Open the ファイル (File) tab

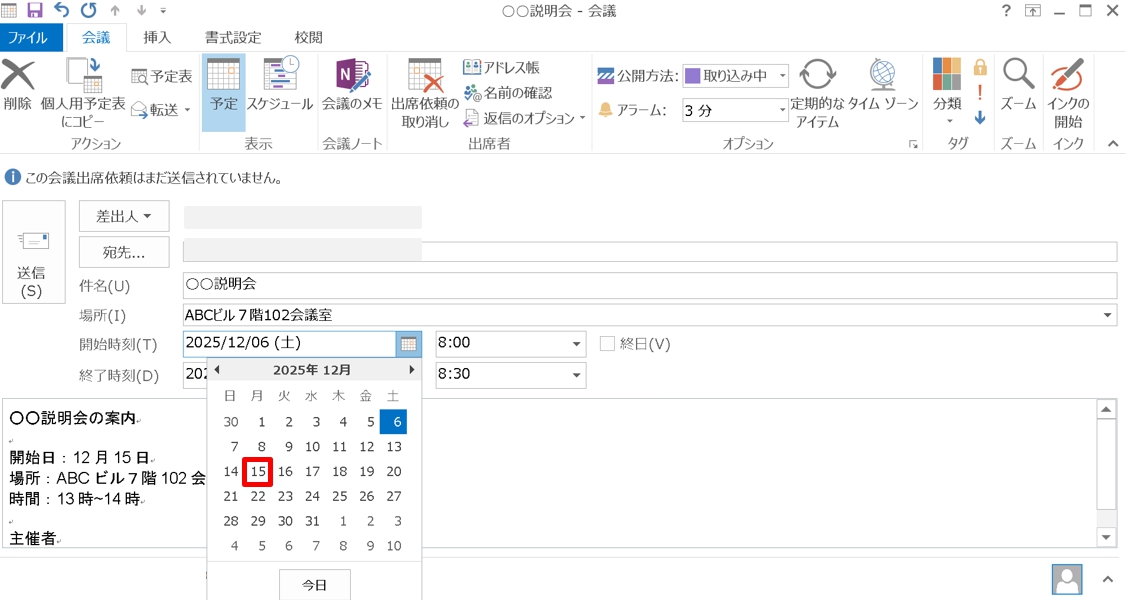pos(27,38)
